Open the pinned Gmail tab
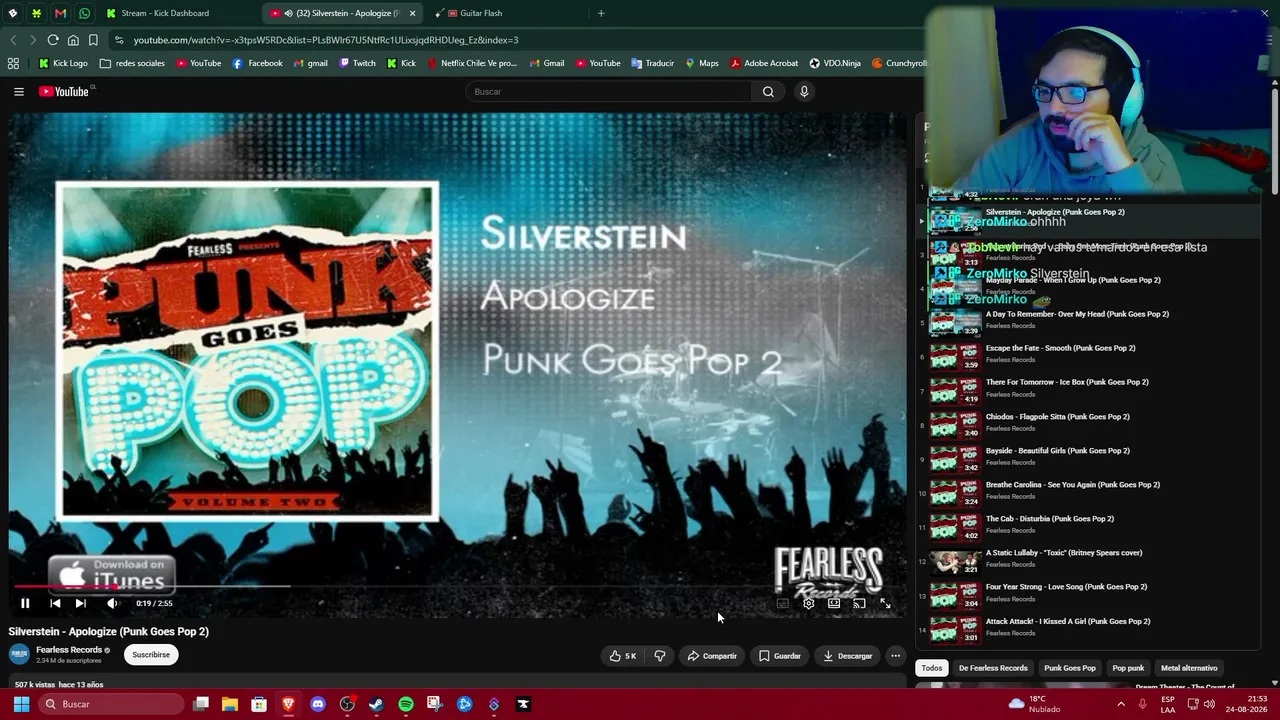Screen dimensions: 1280x720 point(60,13)
